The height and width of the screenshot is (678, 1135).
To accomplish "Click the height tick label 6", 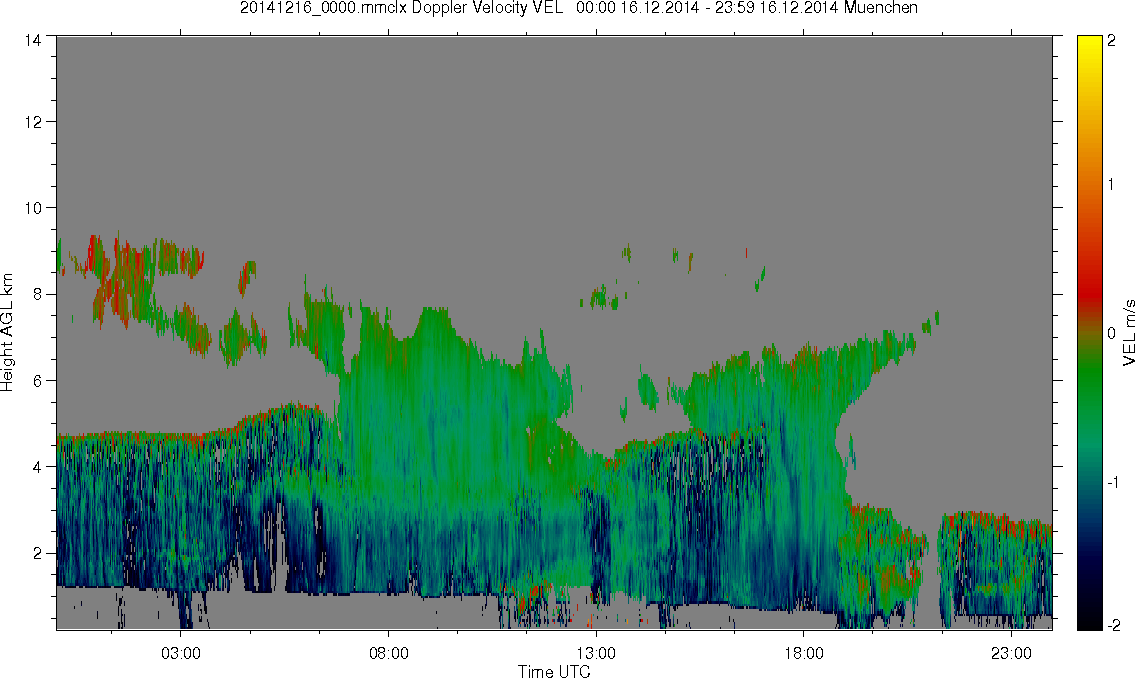I will 36,381.
